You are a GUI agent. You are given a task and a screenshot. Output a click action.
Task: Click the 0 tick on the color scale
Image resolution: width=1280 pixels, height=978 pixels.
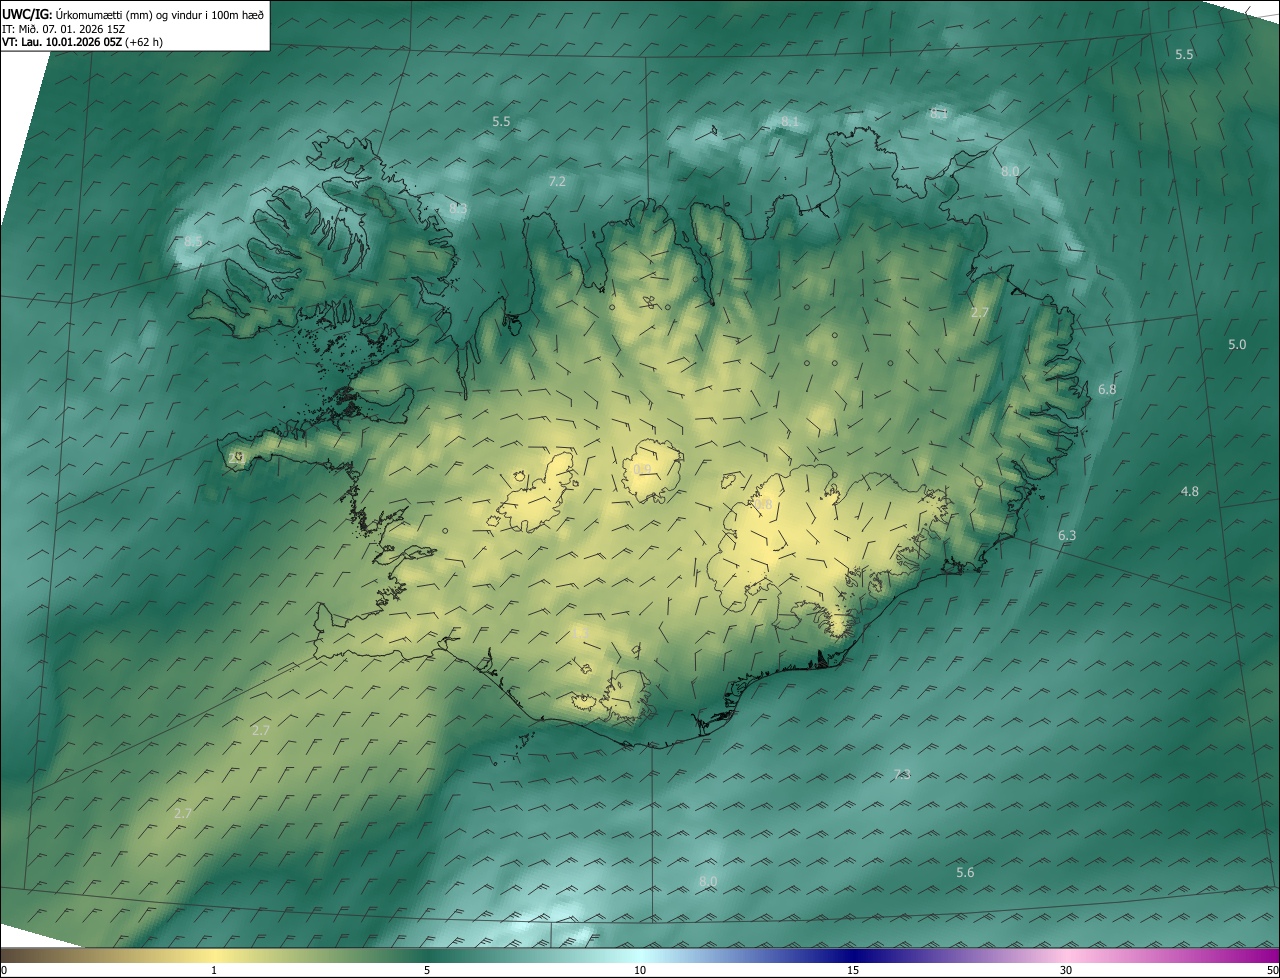tap(4, 970)
